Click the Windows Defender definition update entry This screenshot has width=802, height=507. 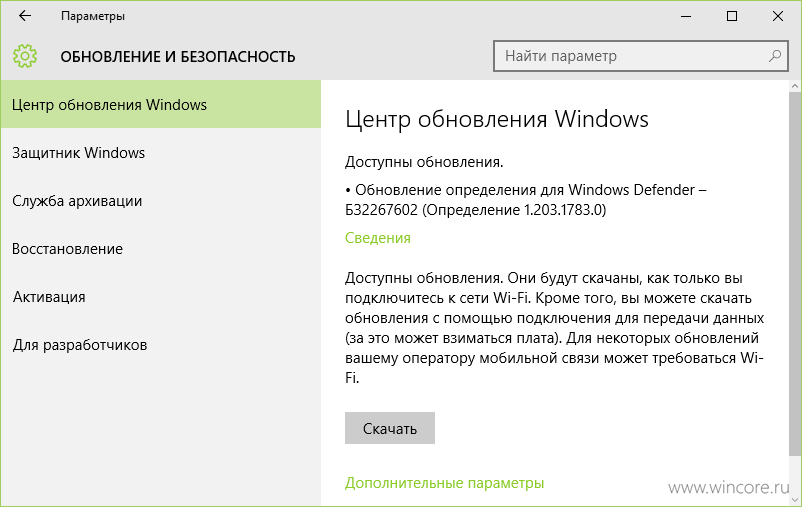coord(525,200)
